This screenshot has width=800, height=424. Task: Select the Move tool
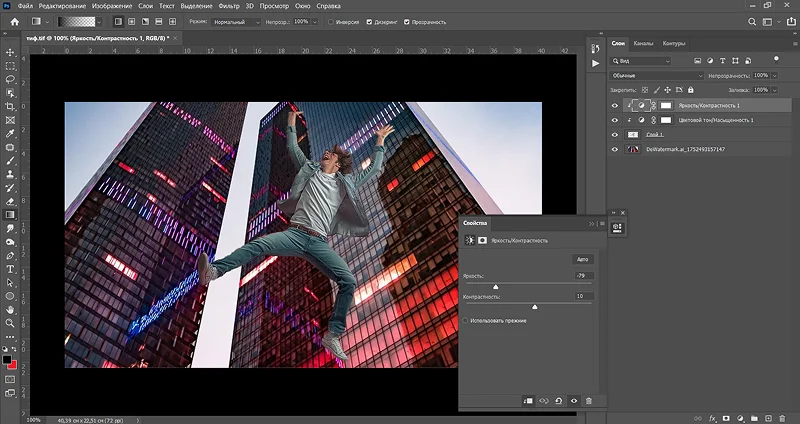[x=10, y=53]
